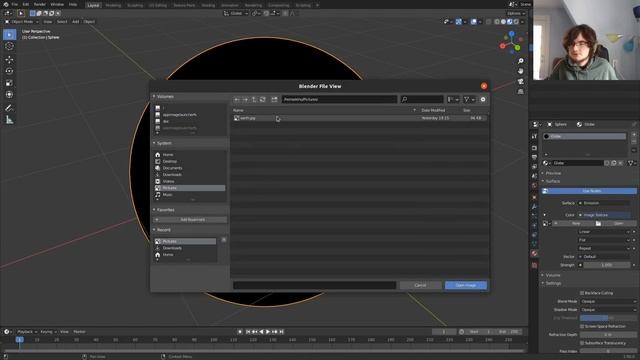
Task: Open the Render properties tab icon
Action: coord(534,148)
